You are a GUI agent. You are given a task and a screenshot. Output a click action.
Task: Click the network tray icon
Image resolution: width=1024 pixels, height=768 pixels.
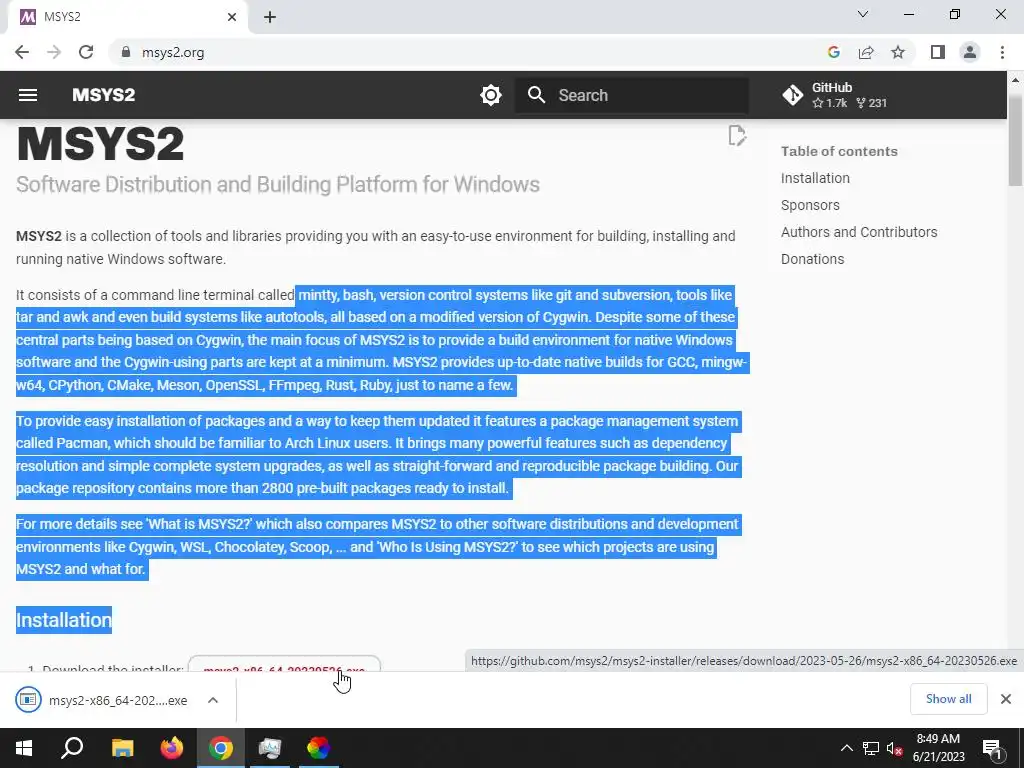pos(870,748)
